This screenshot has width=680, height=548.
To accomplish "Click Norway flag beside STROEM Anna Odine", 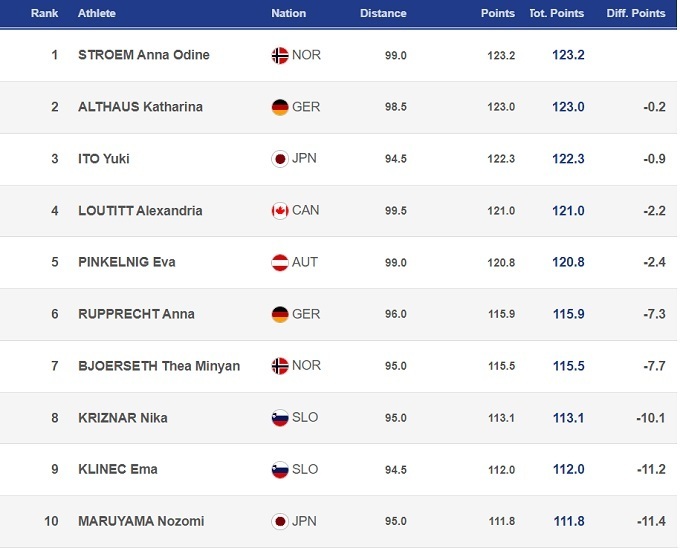I will click(280, 55).
